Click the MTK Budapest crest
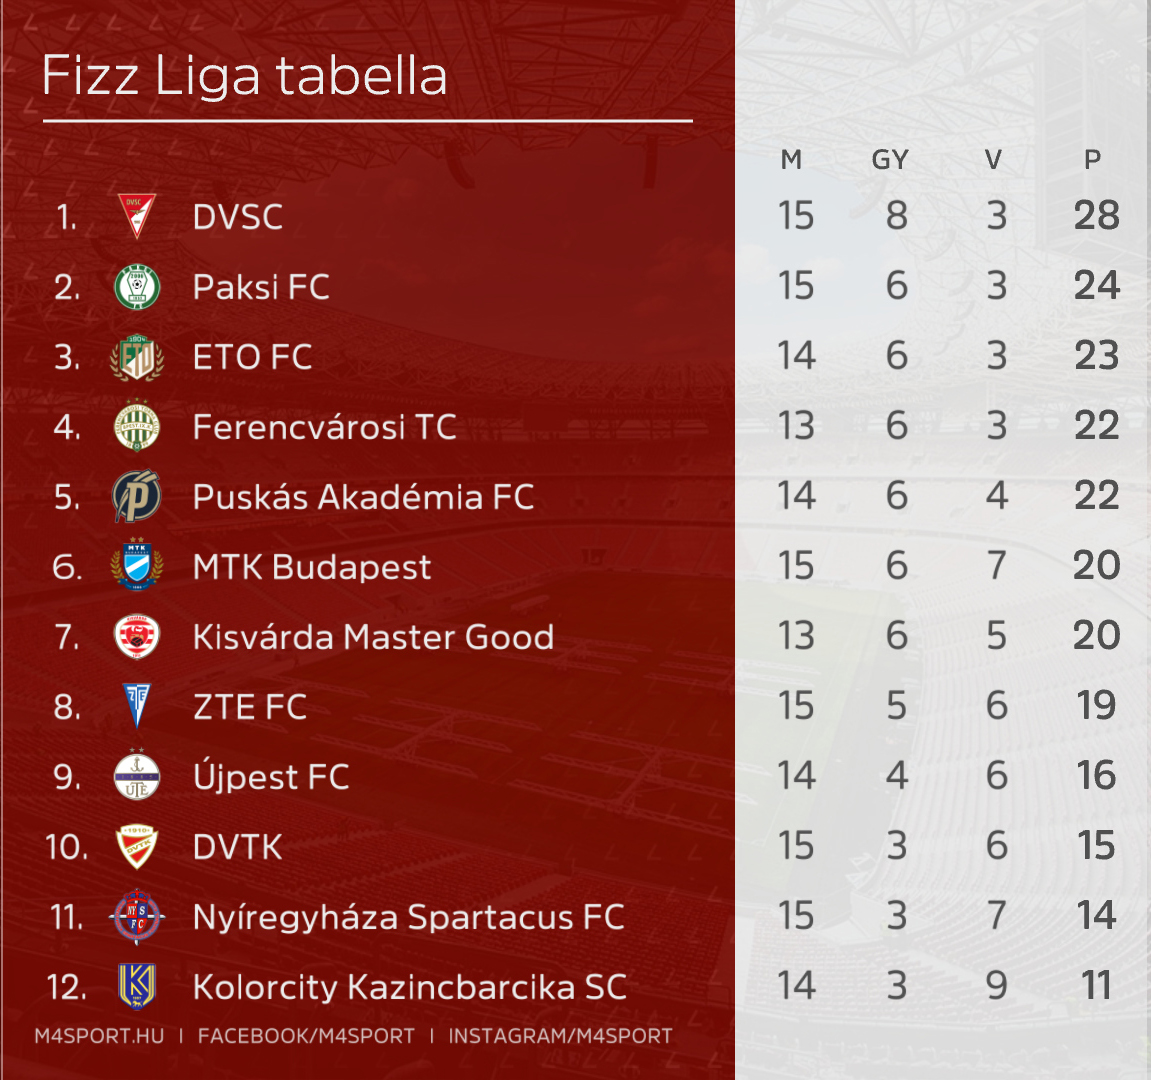Image resolution: width=1151 pixels, height=1080 pixels. [137, 566]
